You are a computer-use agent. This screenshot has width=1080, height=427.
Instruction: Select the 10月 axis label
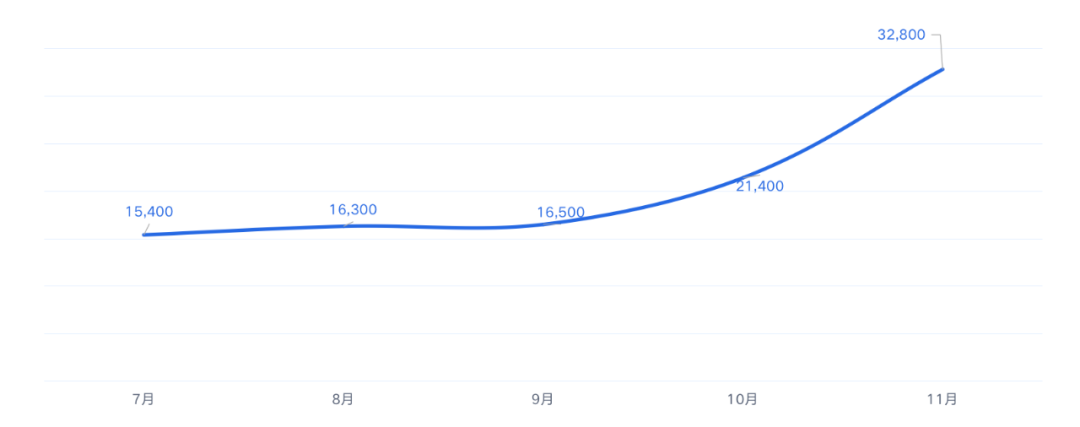click(x=742, y=399)
